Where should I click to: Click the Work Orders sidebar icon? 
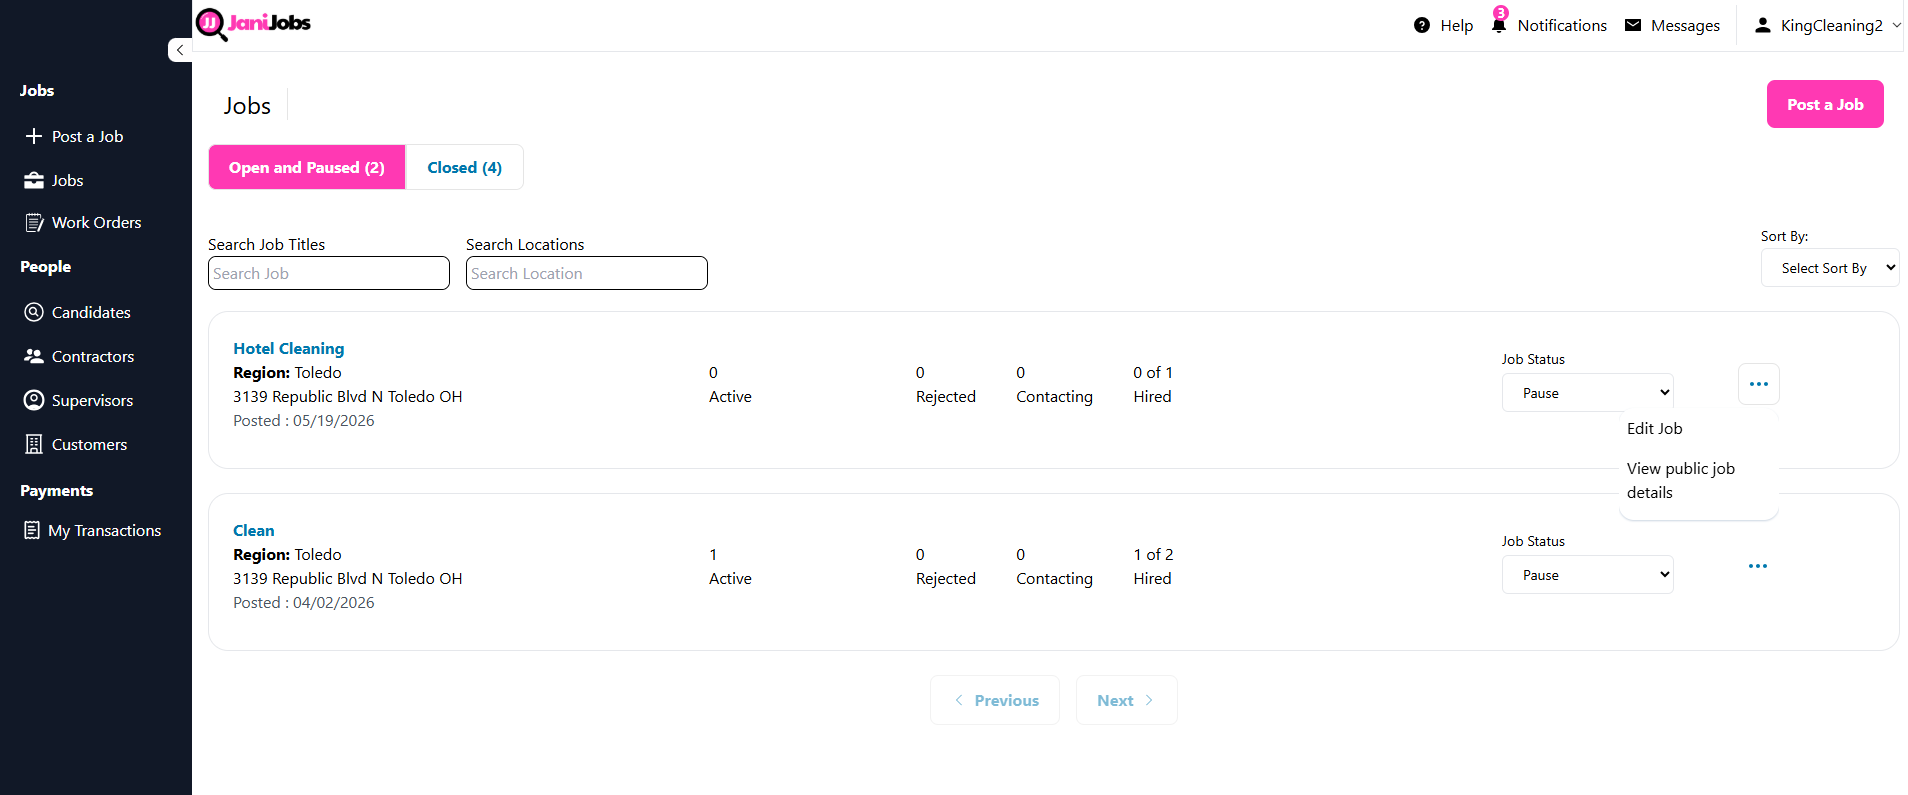34,222
